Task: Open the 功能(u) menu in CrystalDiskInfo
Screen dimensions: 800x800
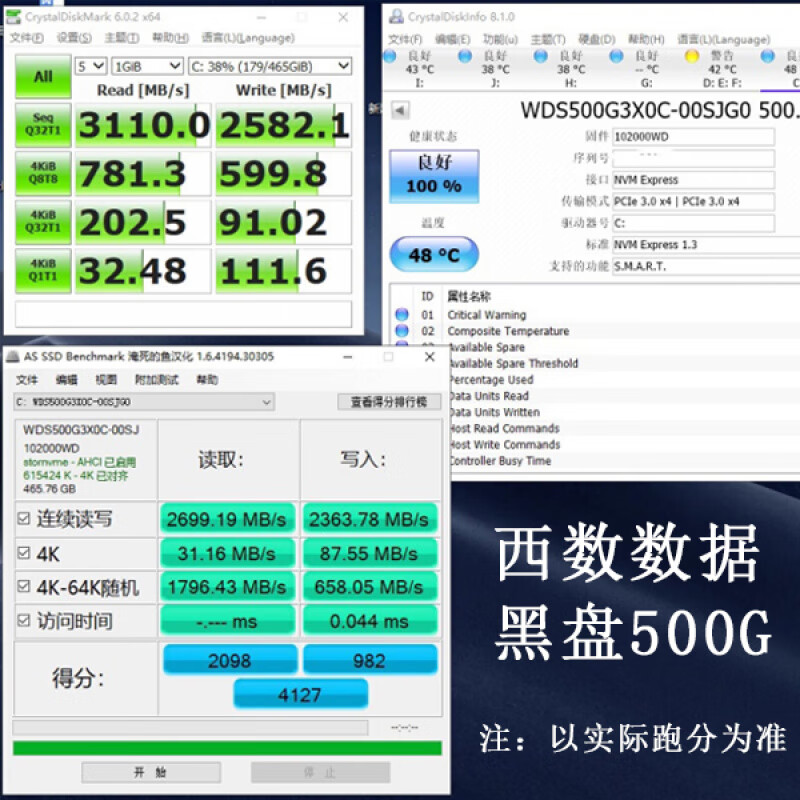Action: click(x=500, y=40)
